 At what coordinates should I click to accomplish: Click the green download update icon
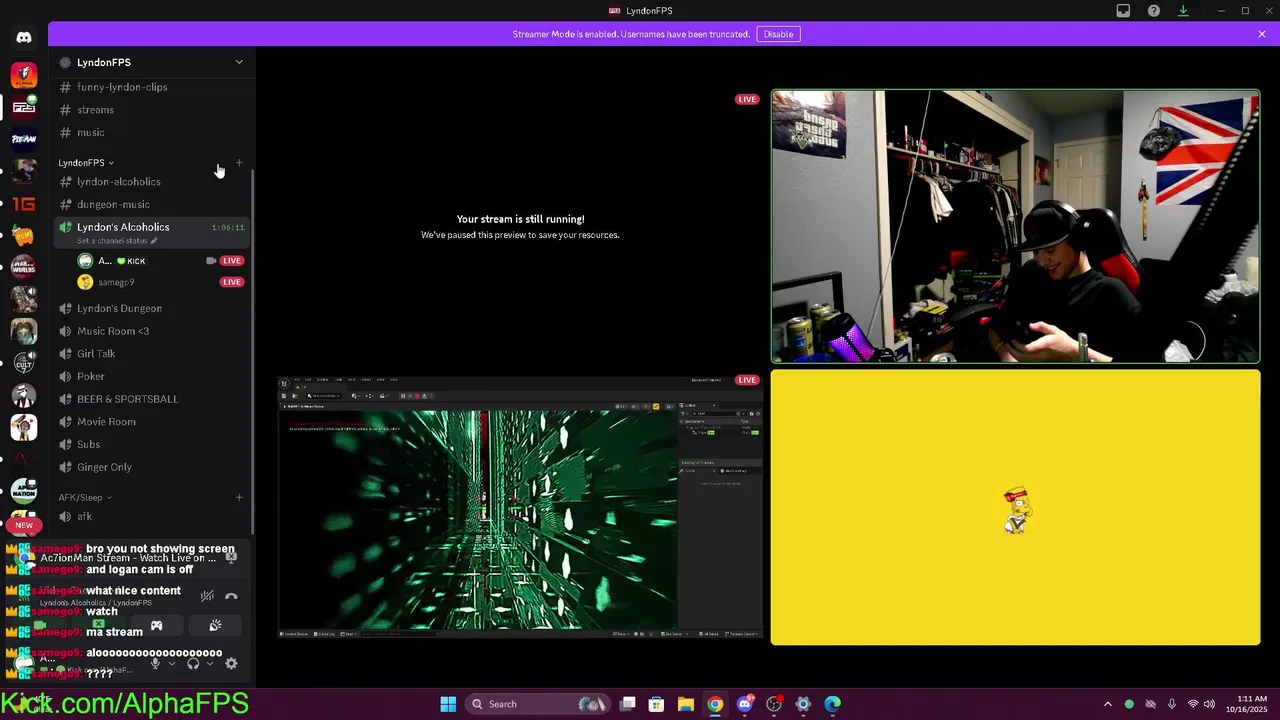(x=1183, y=11)
